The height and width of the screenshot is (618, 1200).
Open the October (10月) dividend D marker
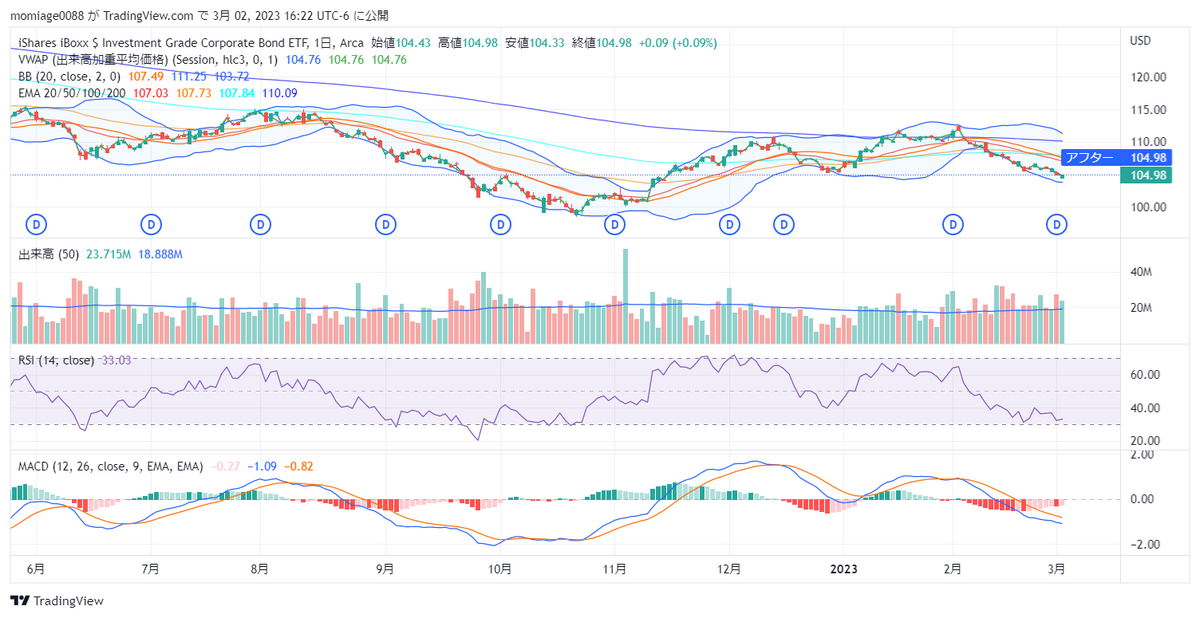[500, 224]
